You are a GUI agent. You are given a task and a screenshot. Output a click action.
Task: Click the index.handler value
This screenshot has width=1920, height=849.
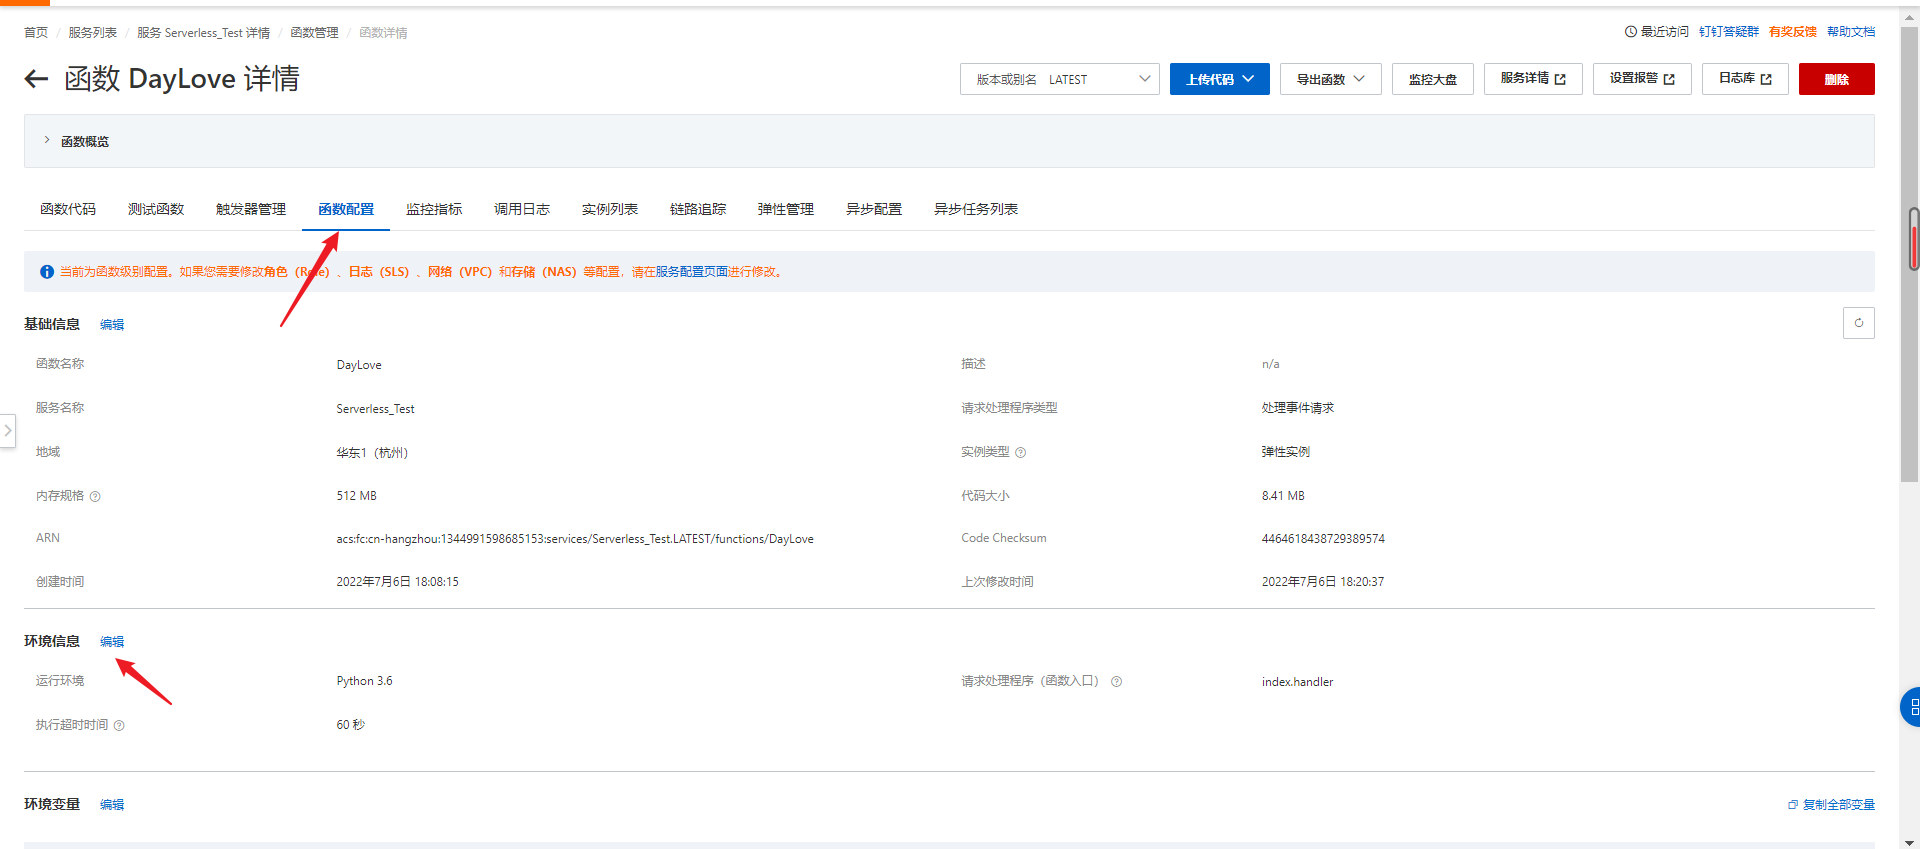[x=1297, y=682]
